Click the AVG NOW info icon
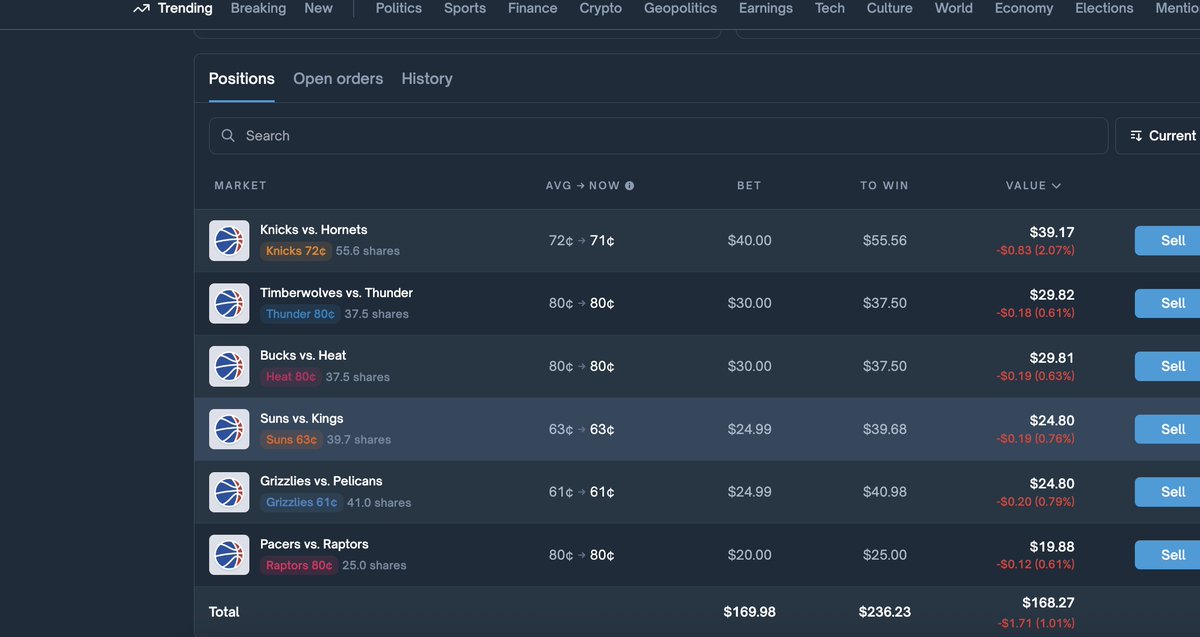The image size is (1200, 637). tap(629, 186)
